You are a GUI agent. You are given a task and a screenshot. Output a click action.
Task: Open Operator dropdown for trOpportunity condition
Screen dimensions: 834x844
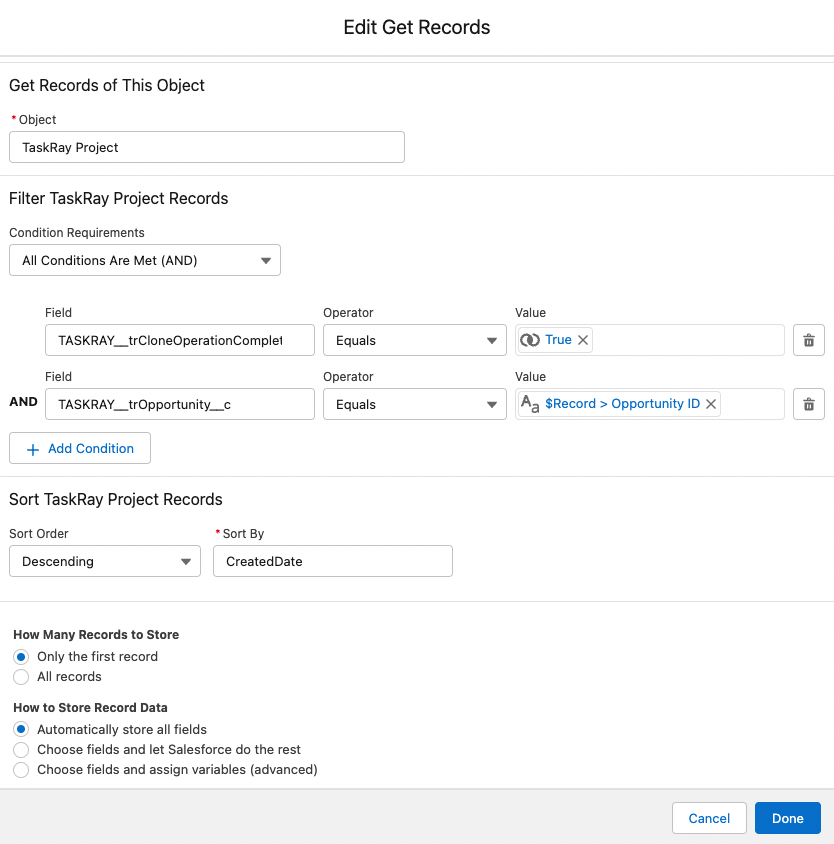tap(415, 404)
